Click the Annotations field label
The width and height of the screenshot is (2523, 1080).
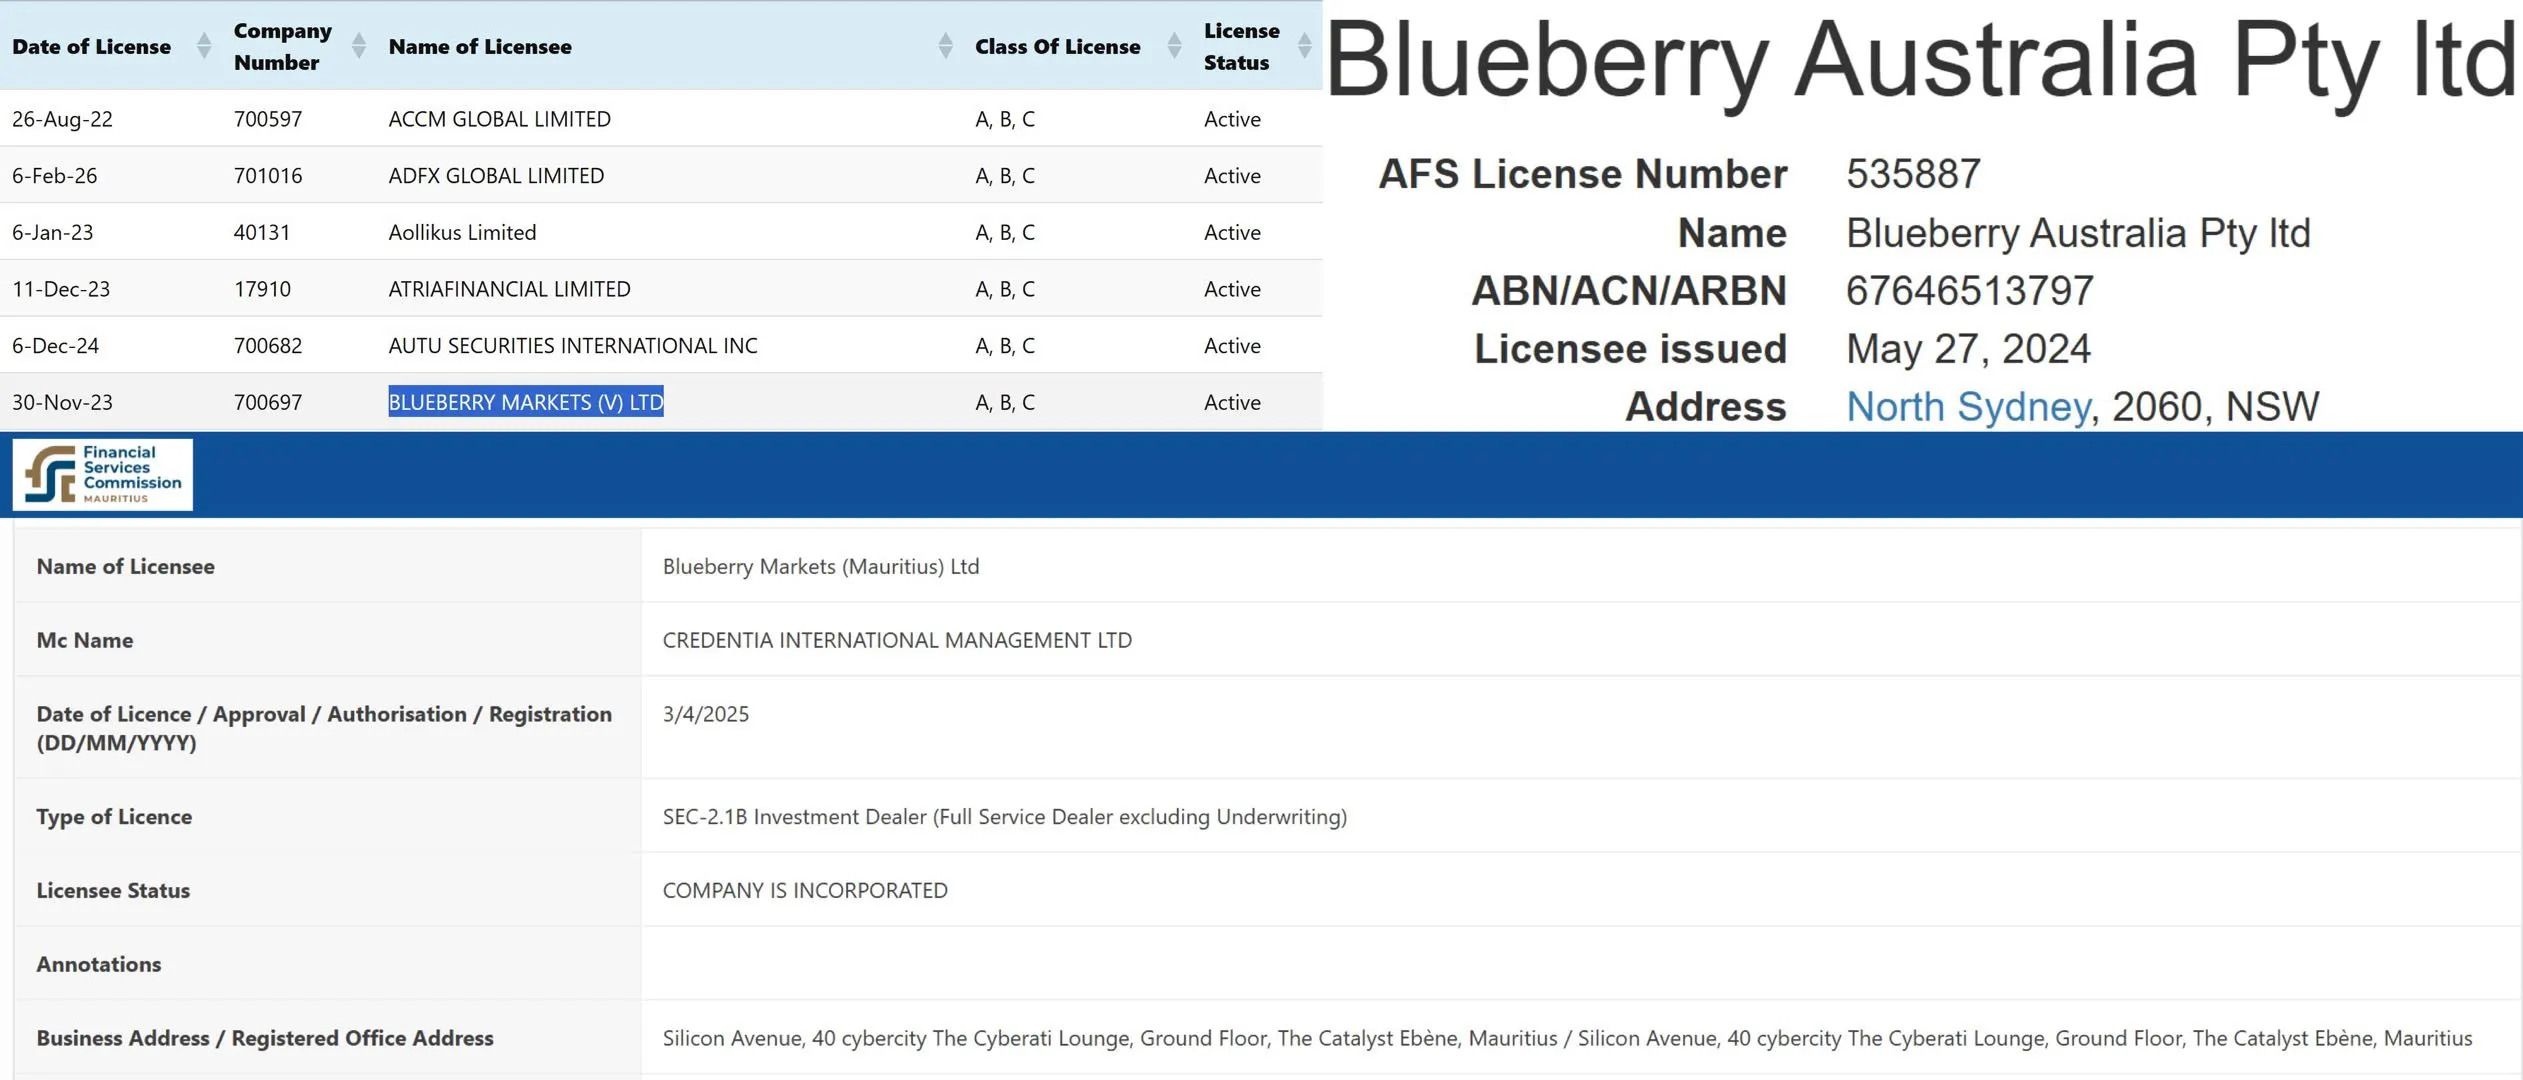pyautogui.click(x=99, y=964)
